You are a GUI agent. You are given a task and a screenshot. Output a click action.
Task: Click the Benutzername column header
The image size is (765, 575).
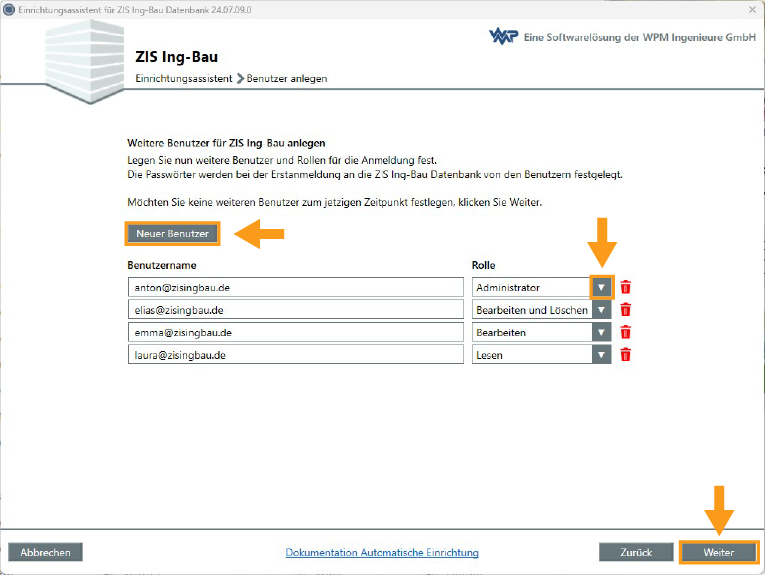click(x=162, y=265)
